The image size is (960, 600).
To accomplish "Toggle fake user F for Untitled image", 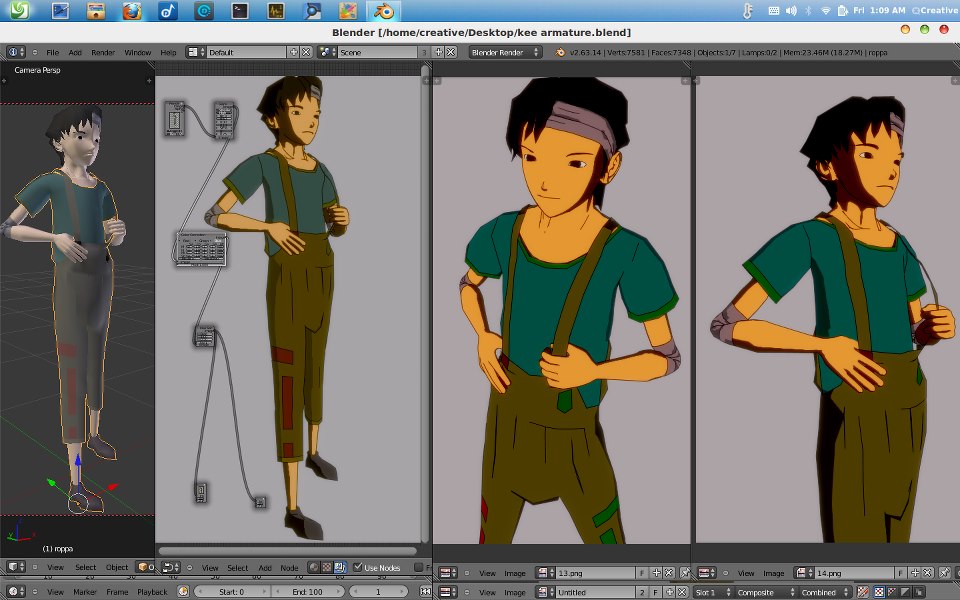I will point(656,592).
